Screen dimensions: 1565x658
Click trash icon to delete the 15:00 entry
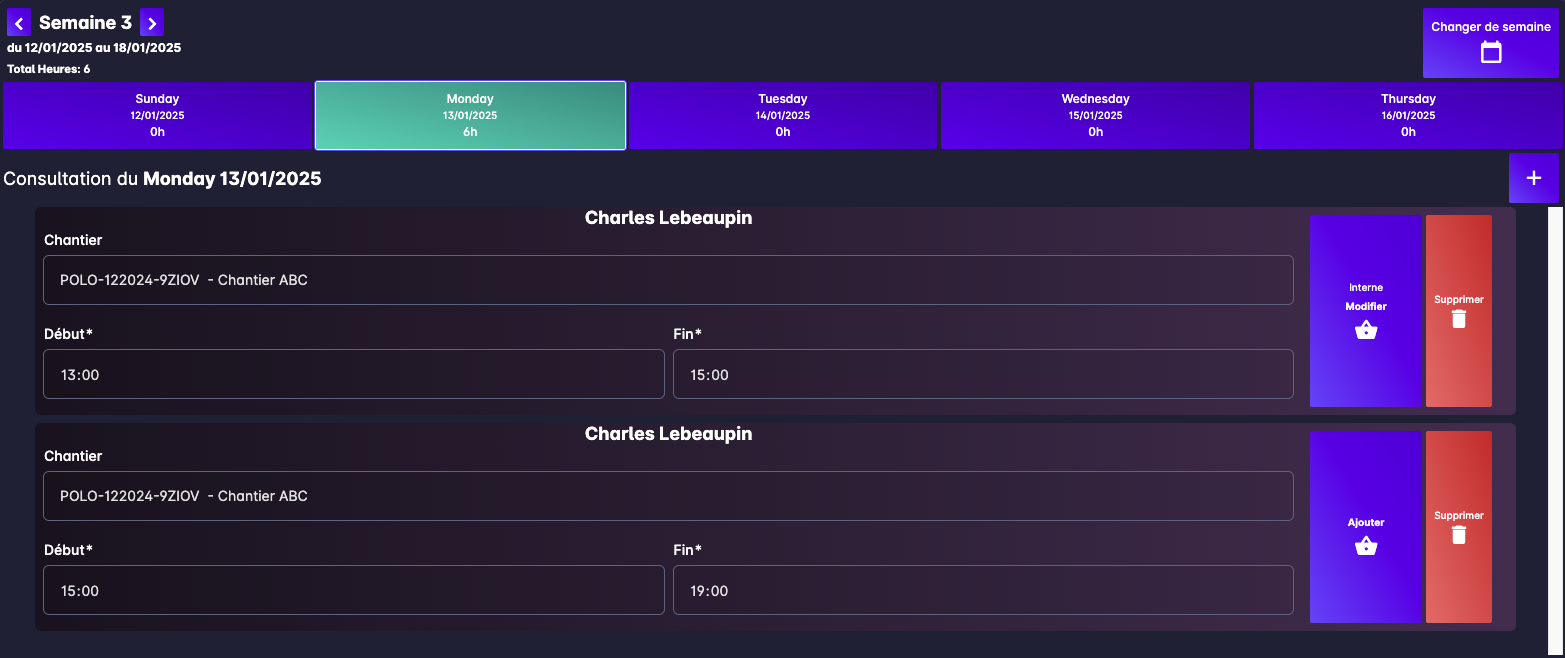coord(1458,535)
